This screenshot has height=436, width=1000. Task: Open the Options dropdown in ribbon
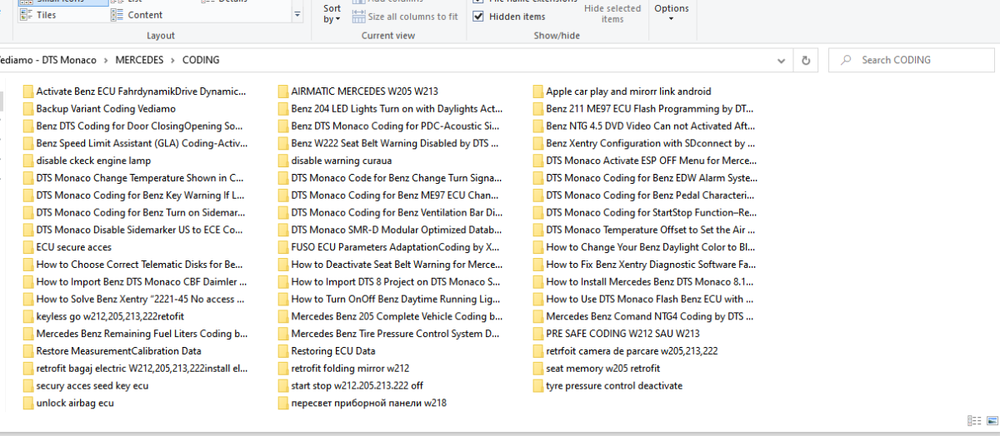pyautogui.click(x=670, y=12)
